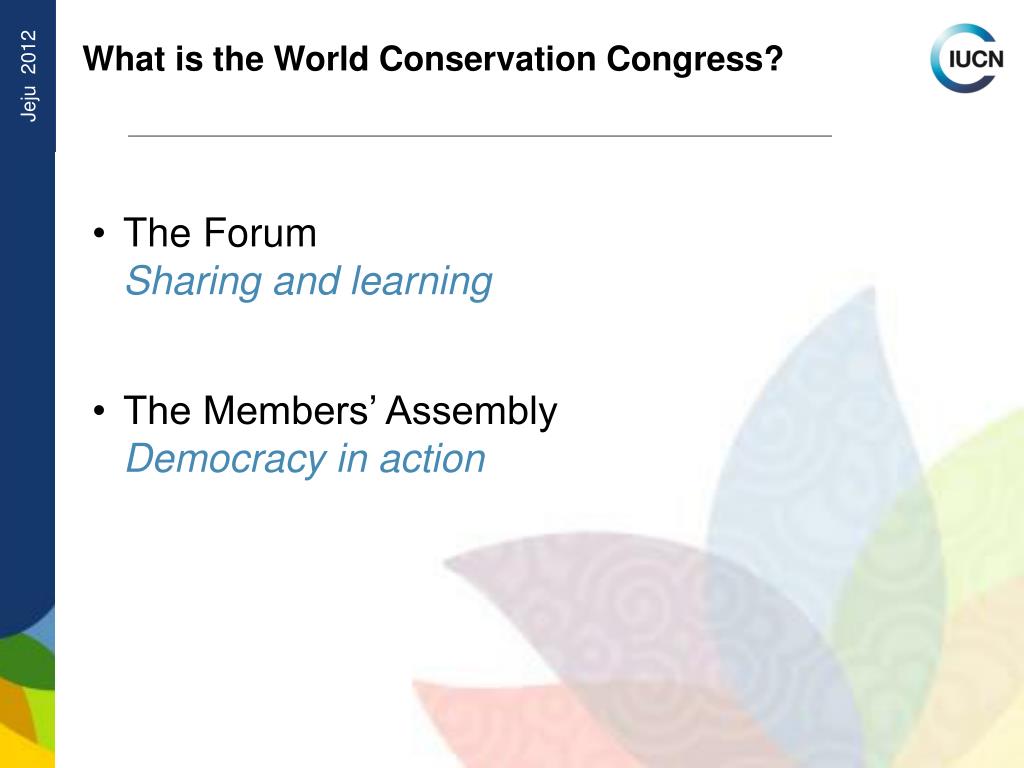This screenshot has width=1024, height=768.
Task: Click the word 'Assembly' in the second bullet
Action: 472,411
